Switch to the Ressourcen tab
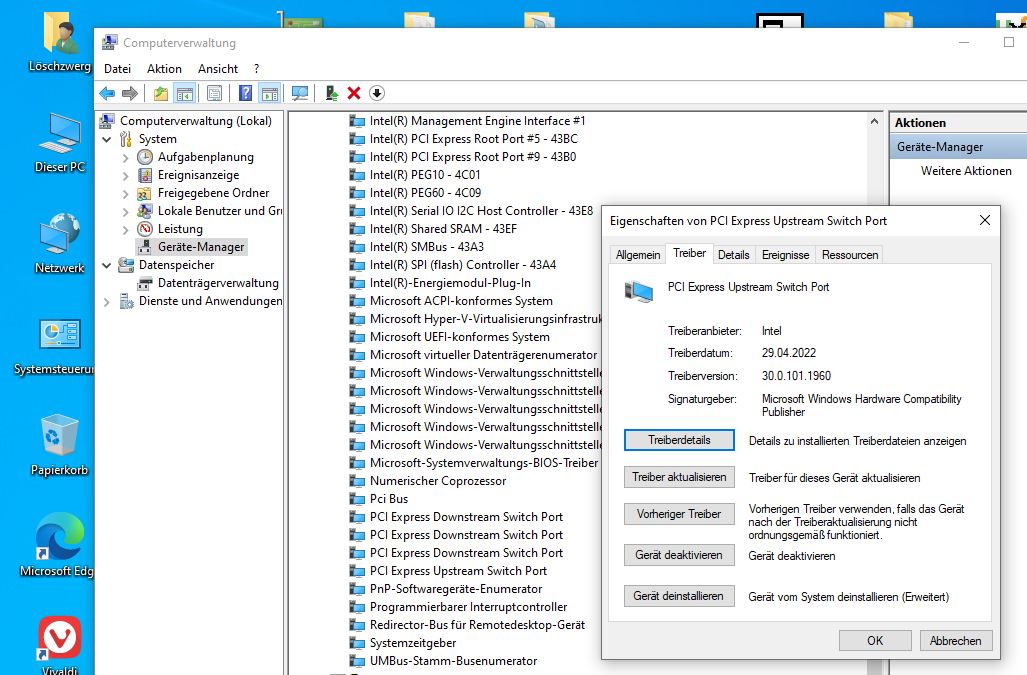This screenshot has height=675, width=1027. pyautogui.click(x=850, y=255)
